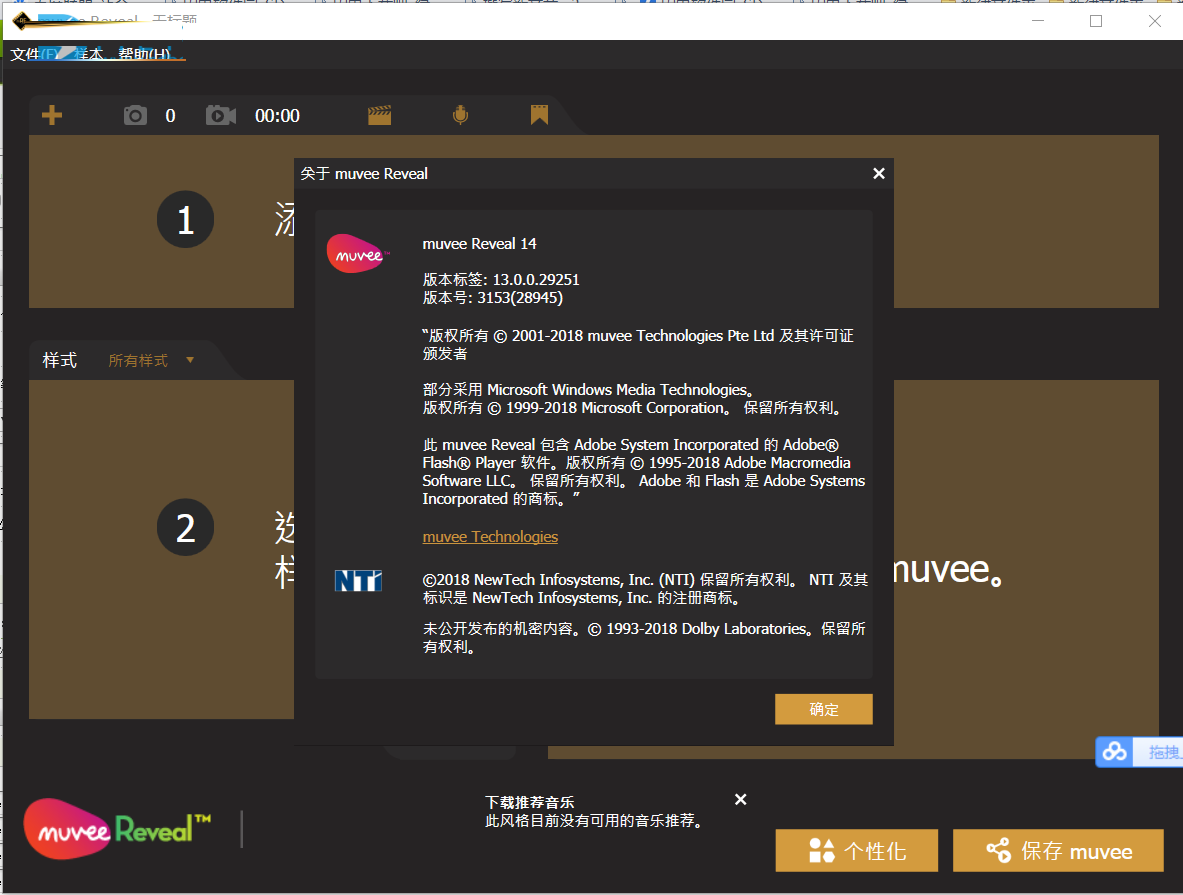Click the video camera icon beside 00:00
The height and width of the screenshot is (895, 1183).
click(x=221, y=115)
